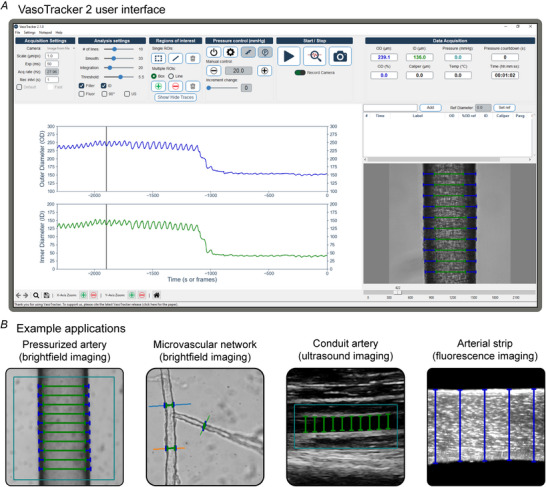The height and width of the screenshot is (487, 546).
Task: Draw a single box ROI
Action: [158, 58]
